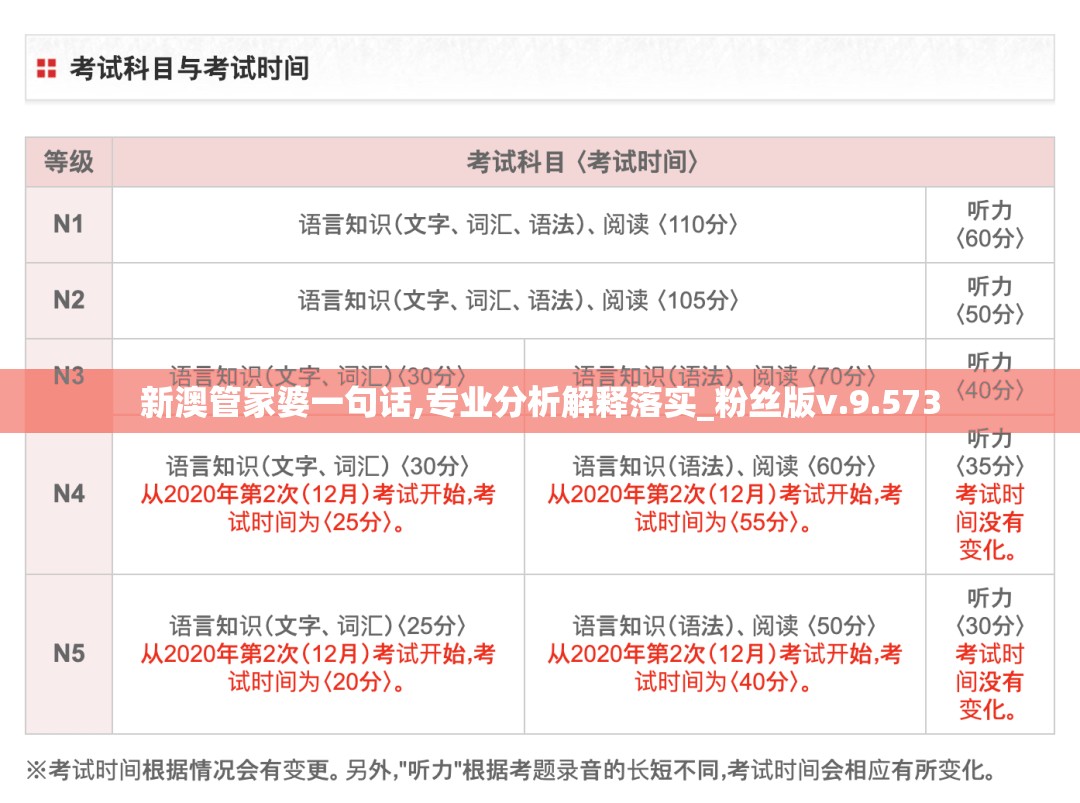Click N4 语言知识(文字、词汇)〈30分〉 text
Screen dimensions: 1080x803
click(x=318, y=466)
